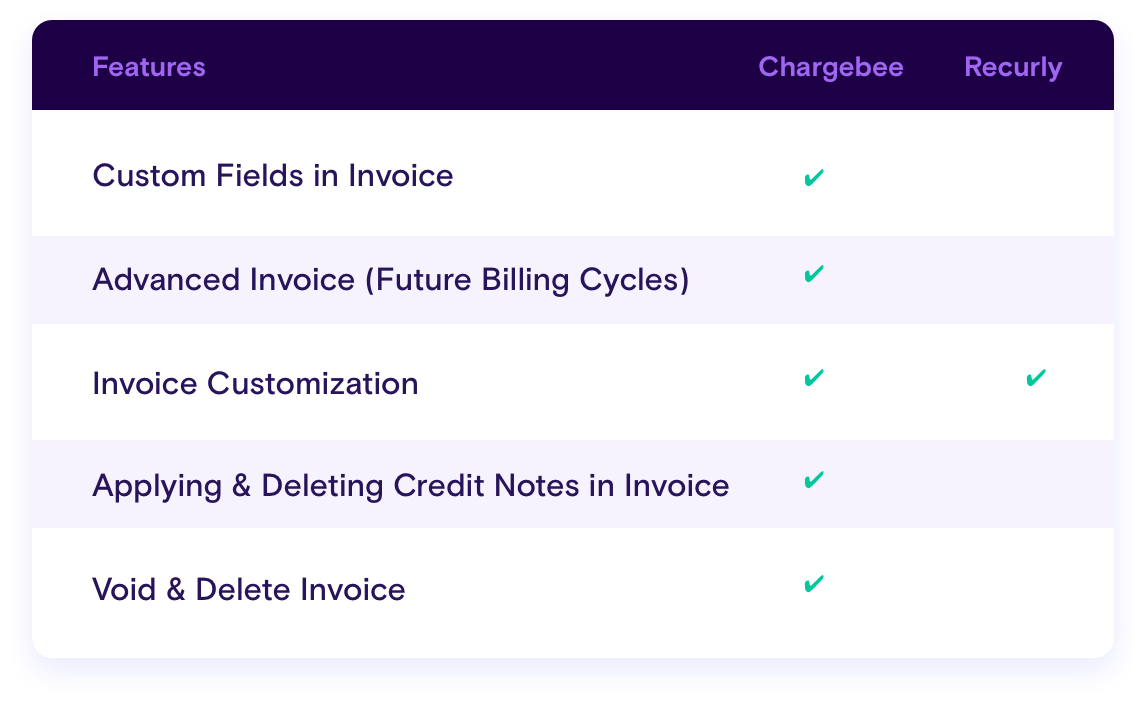
Task: Click Chargebee checkmark for Invoice Customization
Action: [x=814, y=378]
